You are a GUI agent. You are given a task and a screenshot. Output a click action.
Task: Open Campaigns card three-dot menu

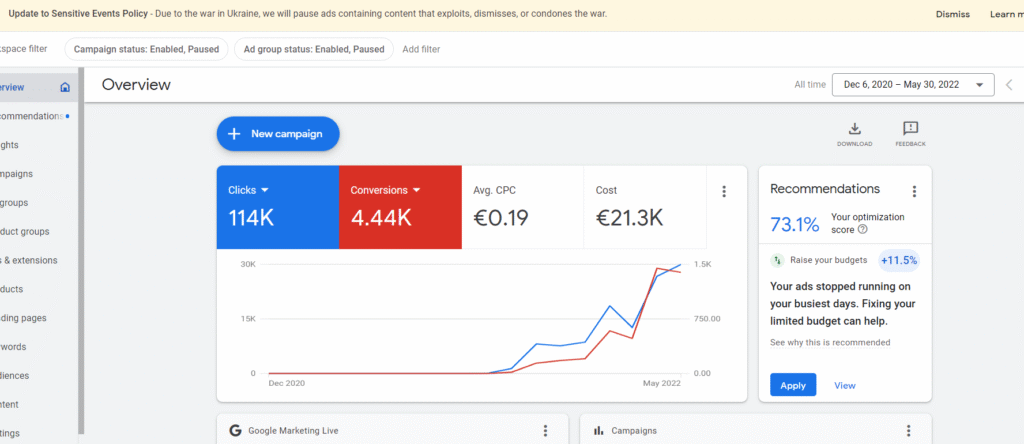(x=908, y=431)
